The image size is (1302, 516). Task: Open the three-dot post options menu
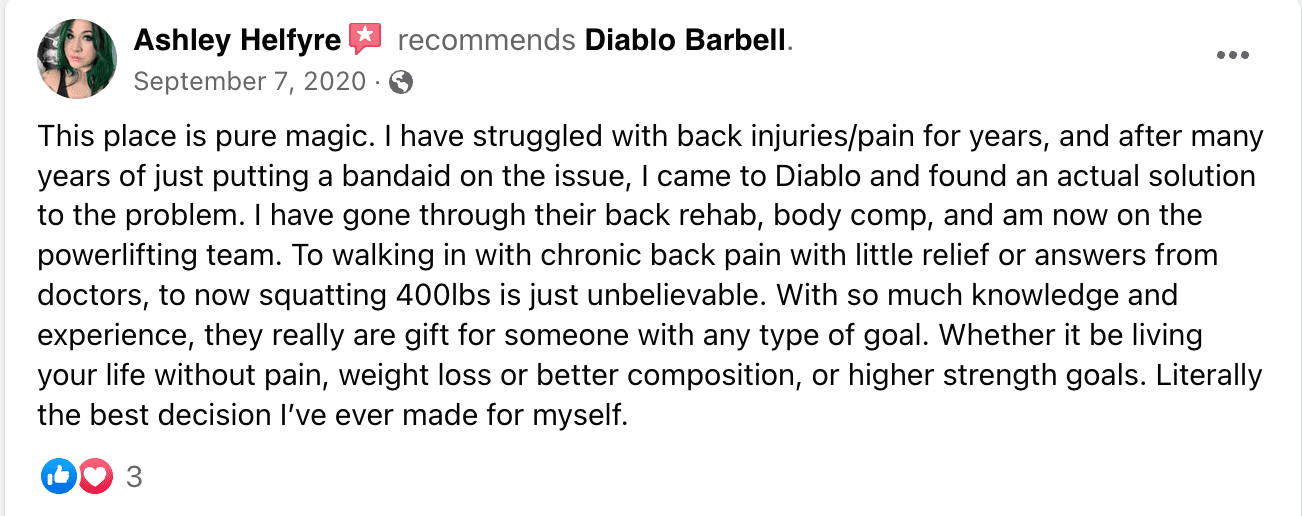(1233, 56)
